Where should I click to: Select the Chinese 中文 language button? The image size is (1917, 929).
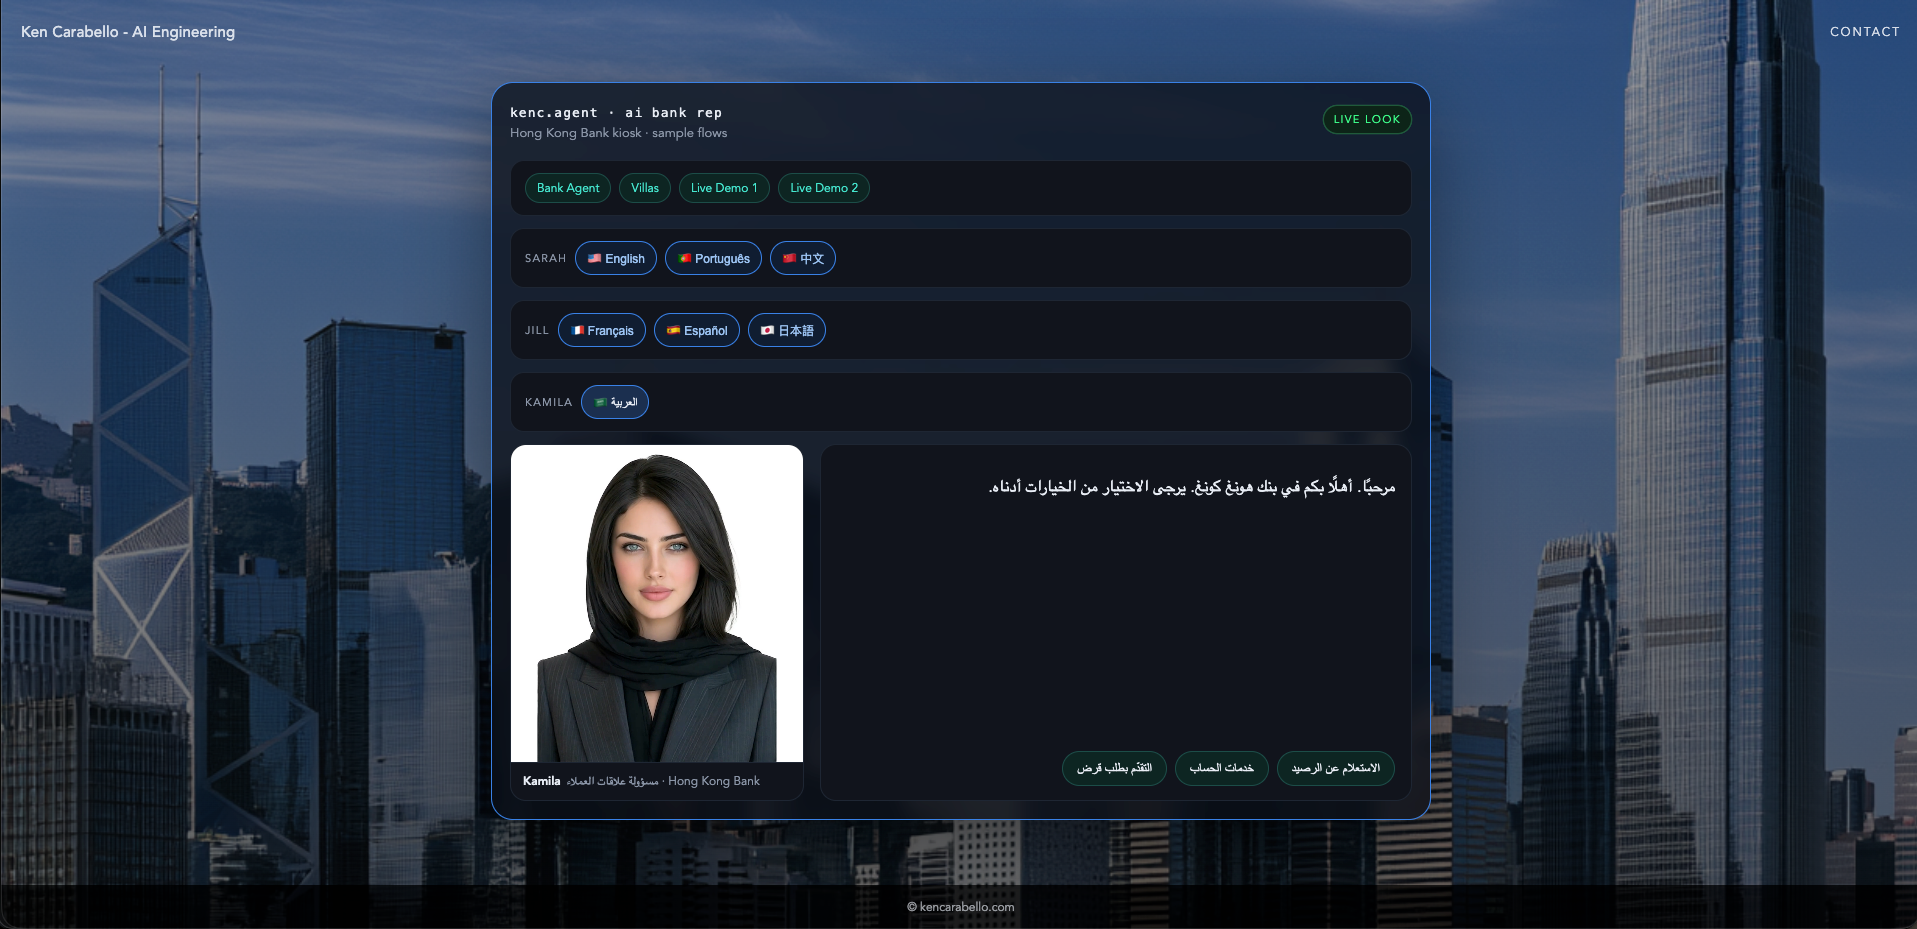(803, 258)
